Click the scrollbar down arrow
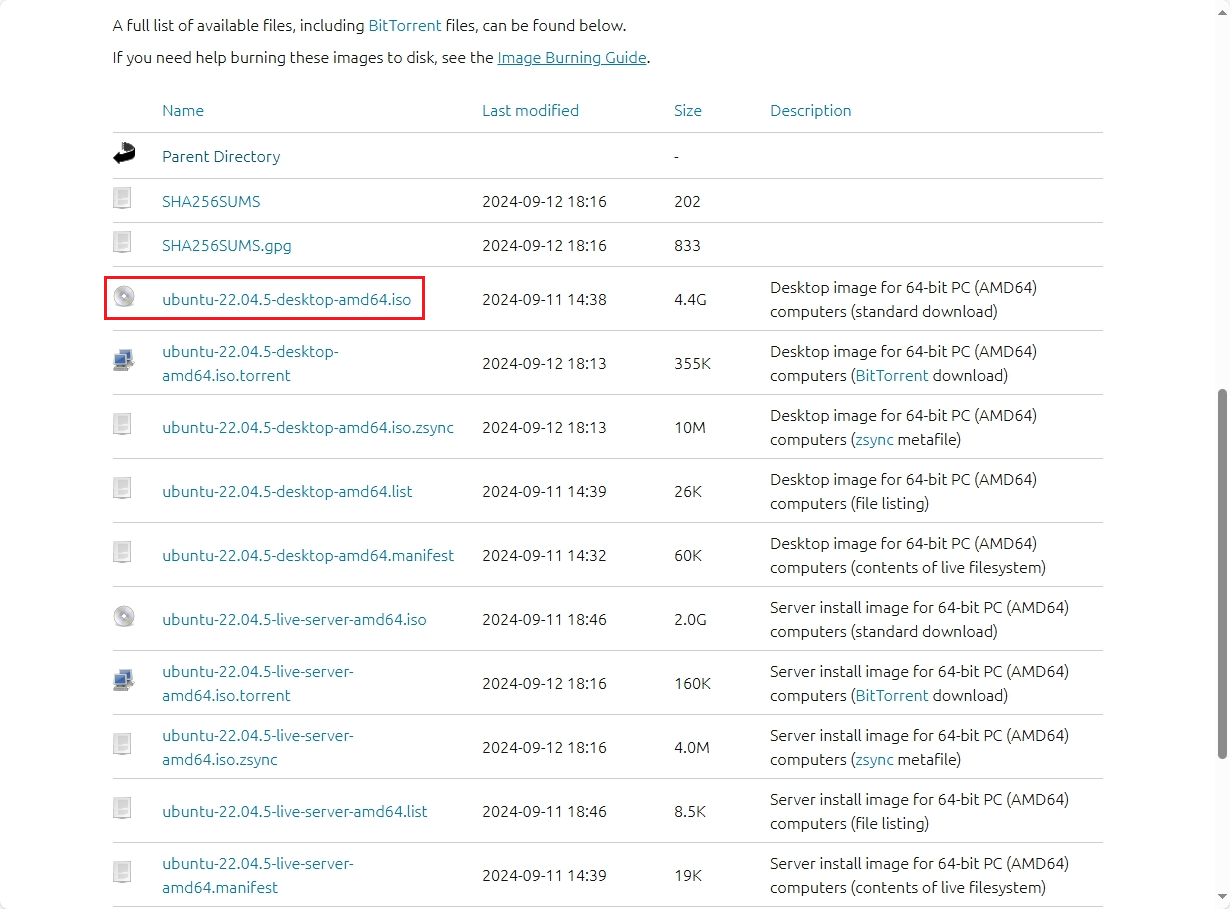Image resolution: width=1230 pixels, height=909 pixels. click(x=1222, y=899)
